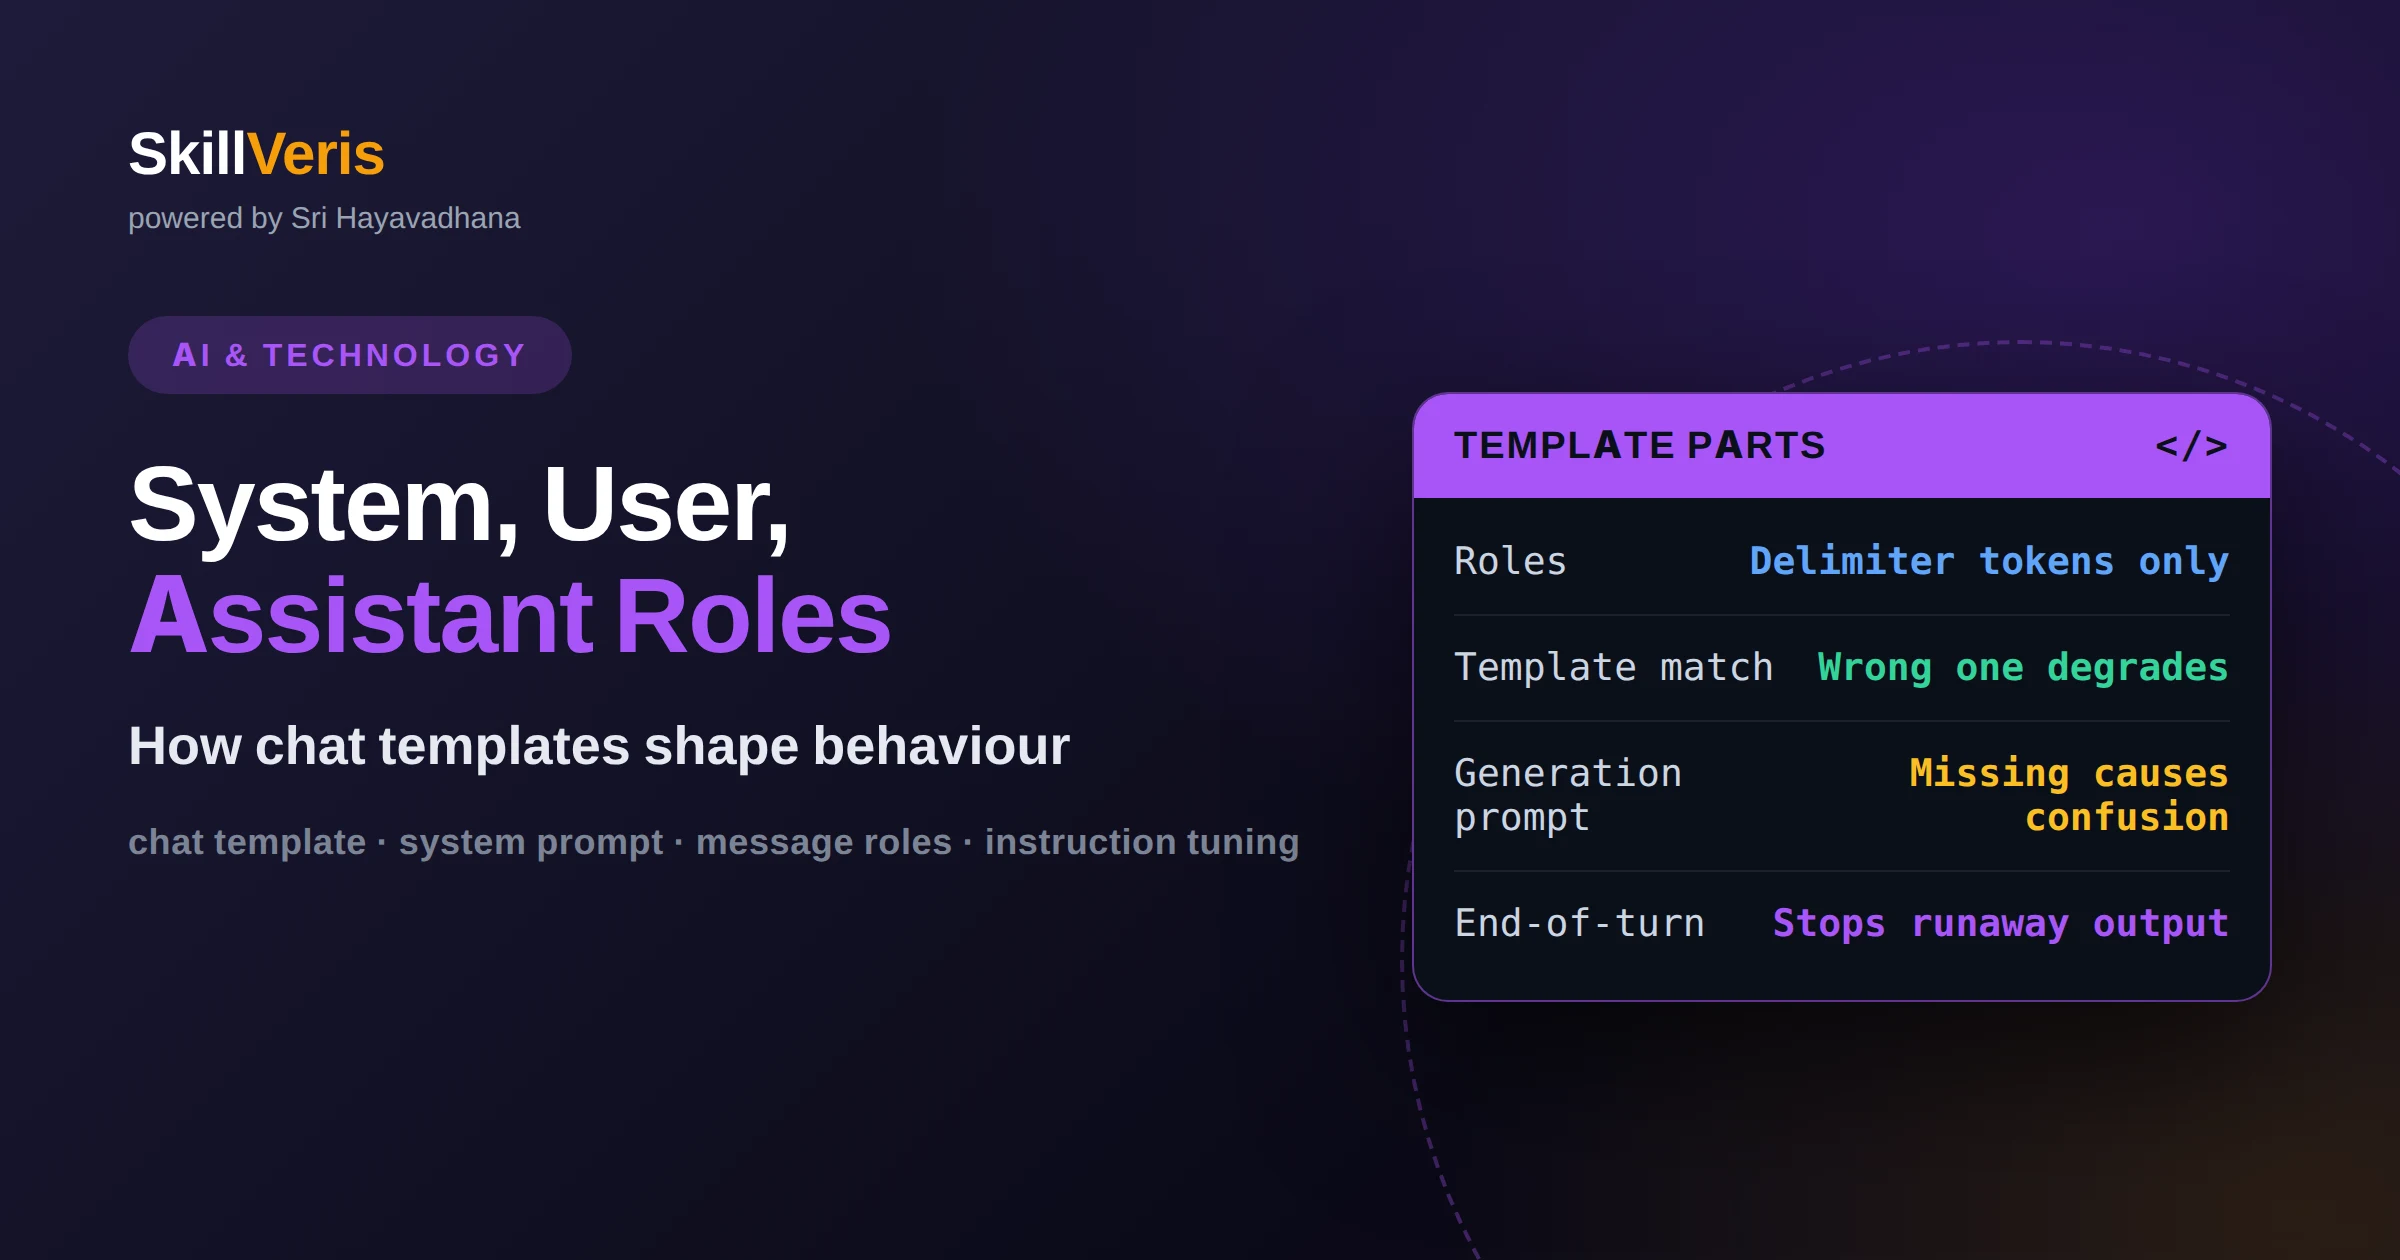Select the chat template keyword tag
The height and width of the screenshot is (1260, 2400).
pos(247,842)
